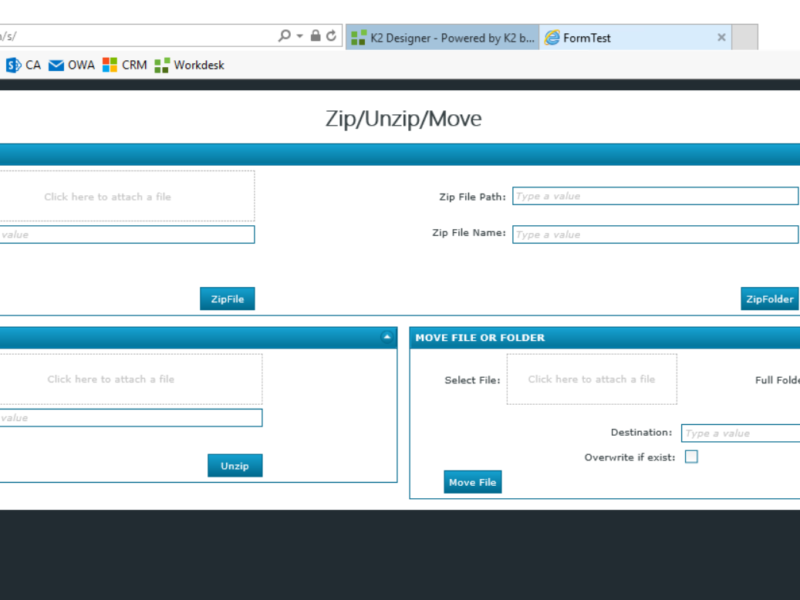The height and width of the screenshot is (600, 800).
Task: Click the search magnifier icon in address bar
Action: [285, 36]
